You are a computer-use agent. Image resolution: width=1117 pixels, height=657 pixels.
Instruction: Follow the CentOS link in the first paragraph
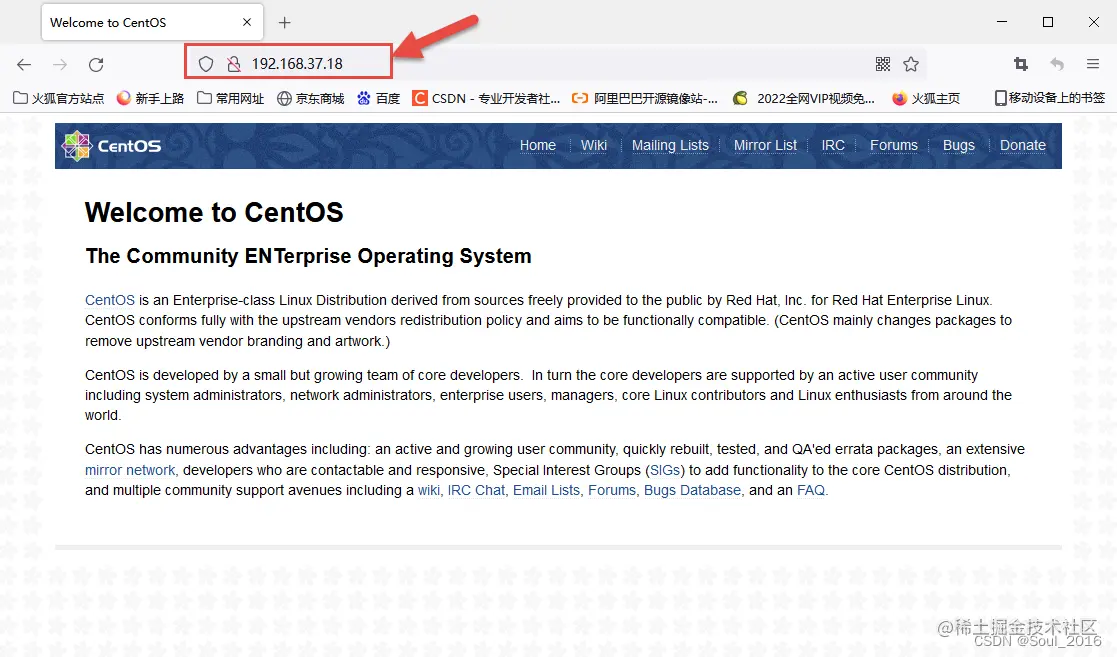click(x=110, y=300)
